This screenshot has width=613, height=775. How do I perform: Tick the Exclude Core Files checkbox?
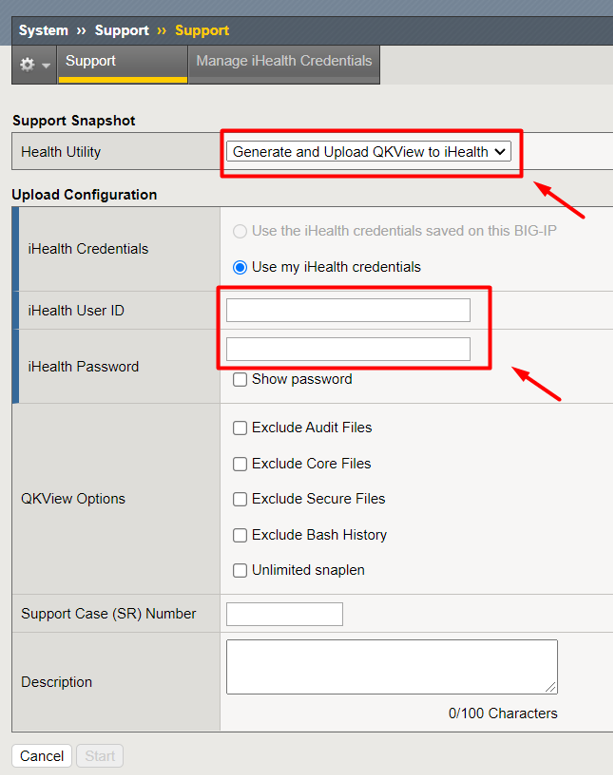(240, 464)
